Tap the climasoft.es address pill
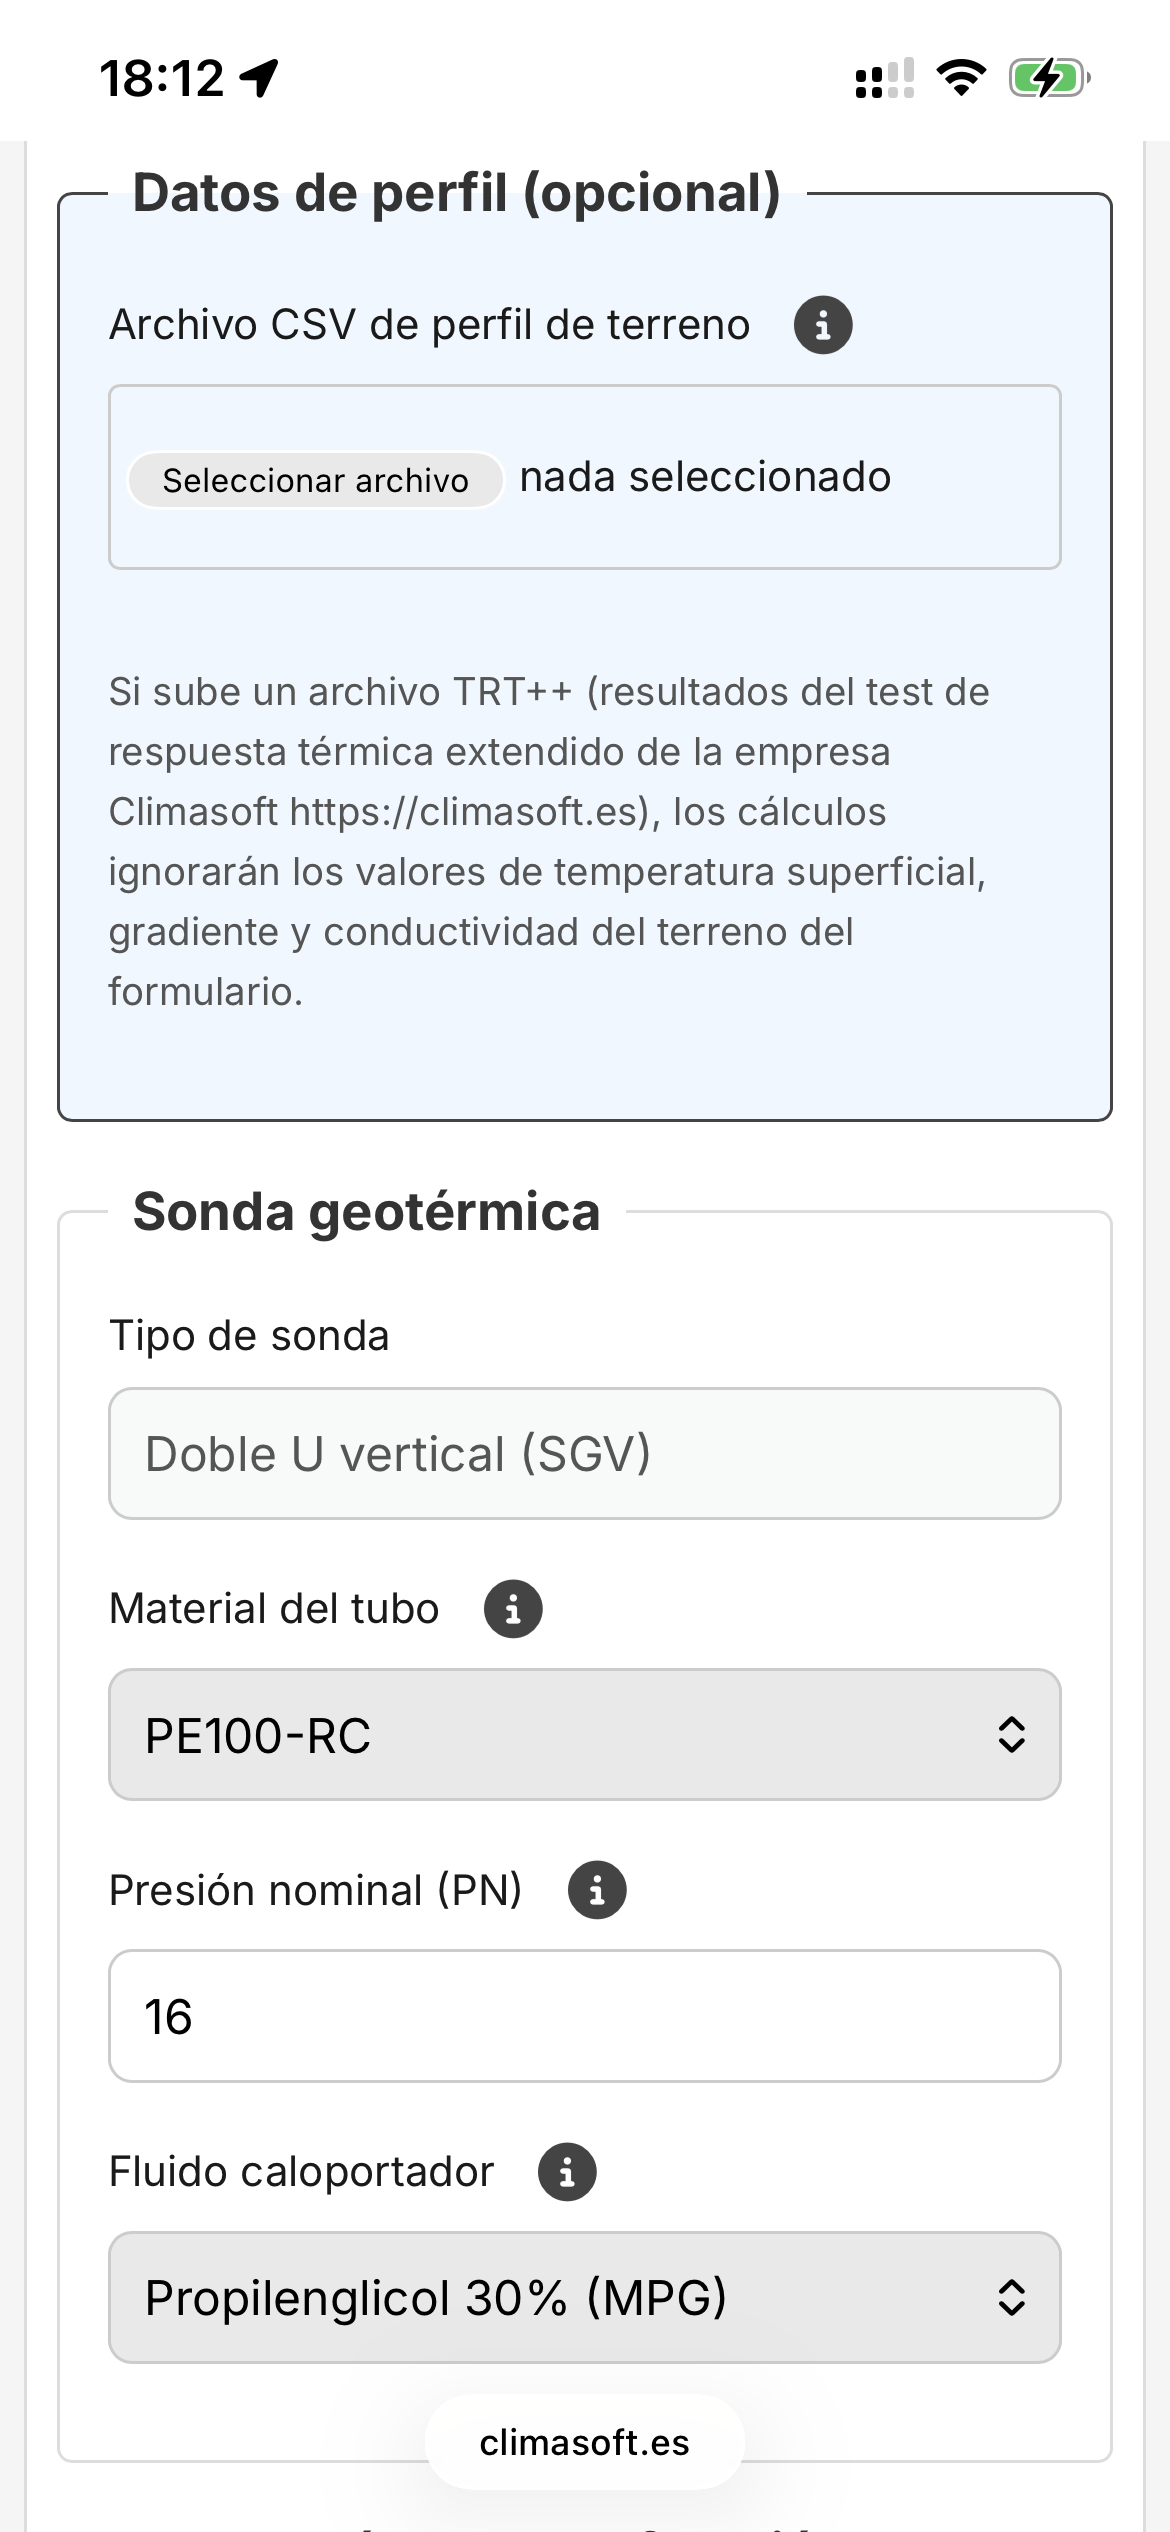Image resolution: width=1170 pixels, height=2532 pixels. tap(584, 2442)
